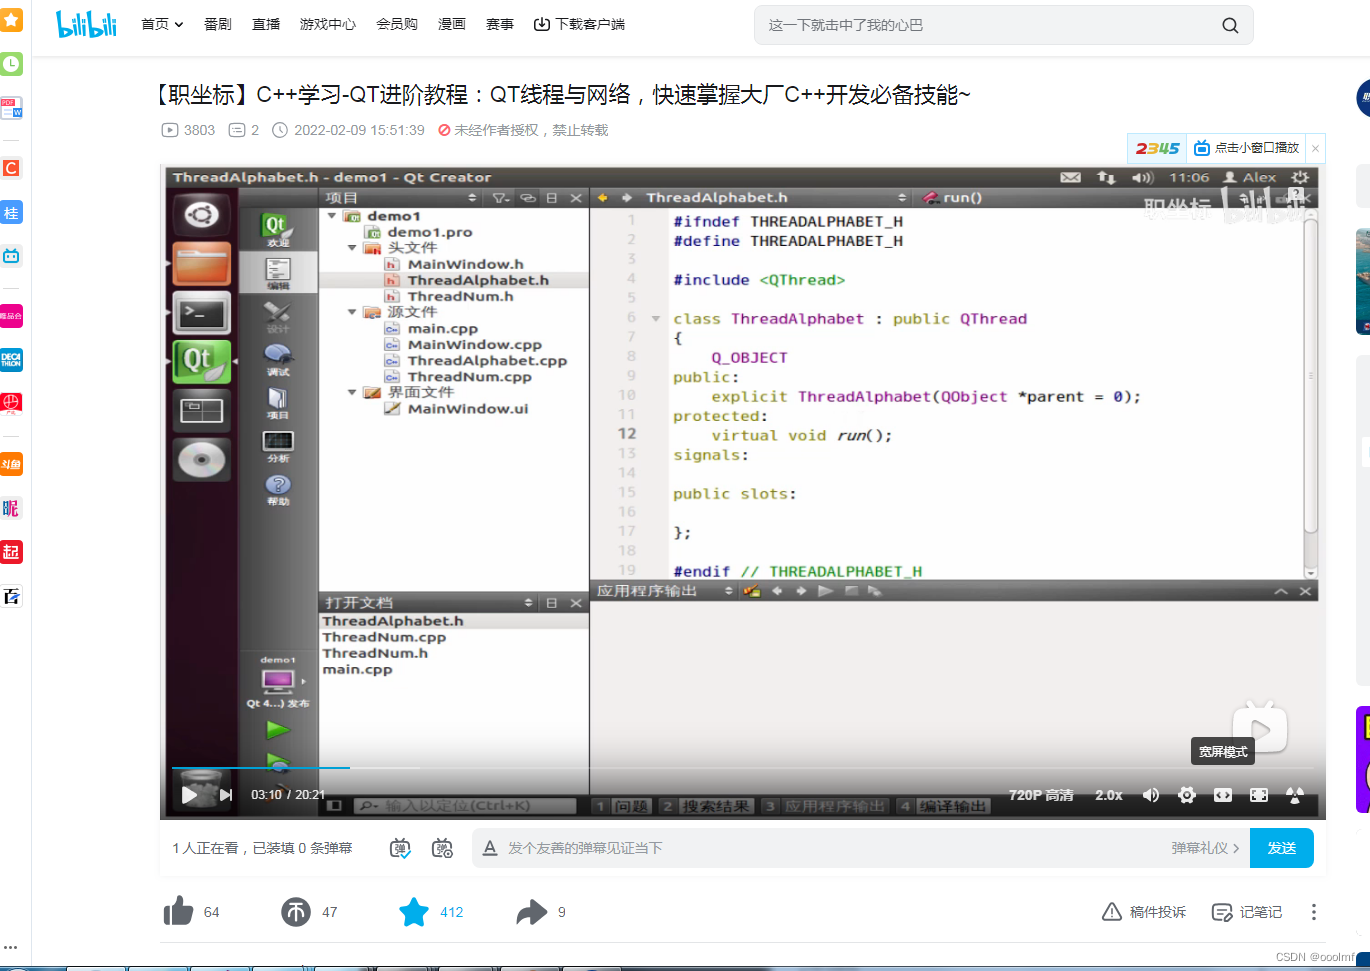Viewport: 1370px width, 971px height.
Task: Give coins with the coin icon
Action: (296, 912)
